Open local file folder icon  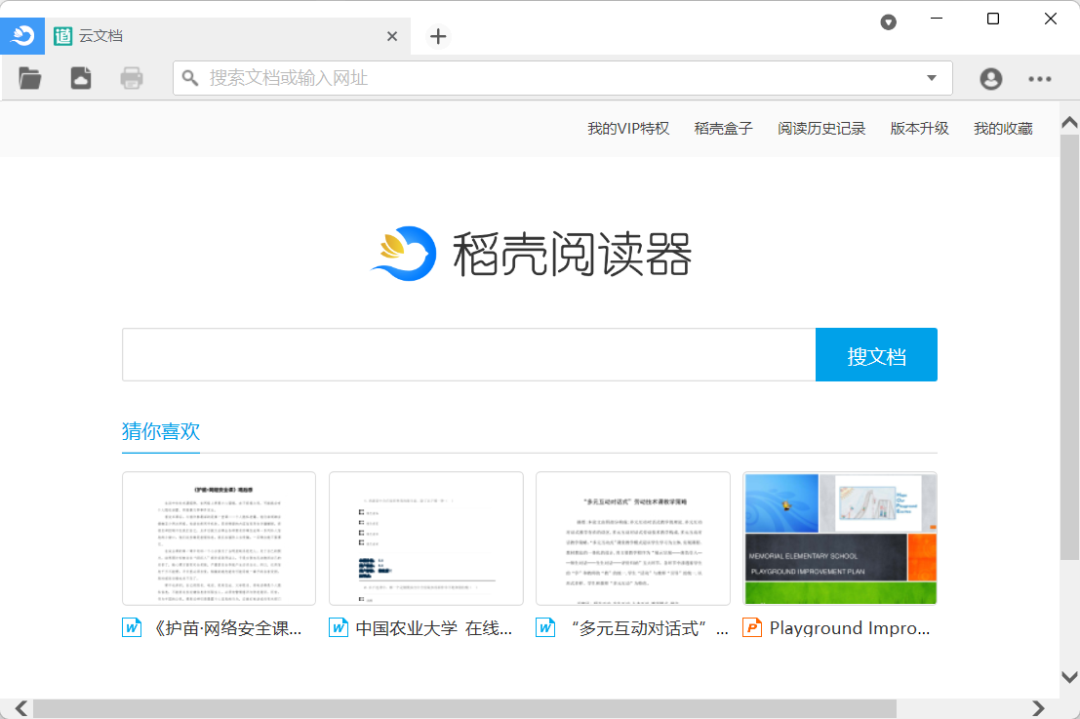click(x=30, y=78)
